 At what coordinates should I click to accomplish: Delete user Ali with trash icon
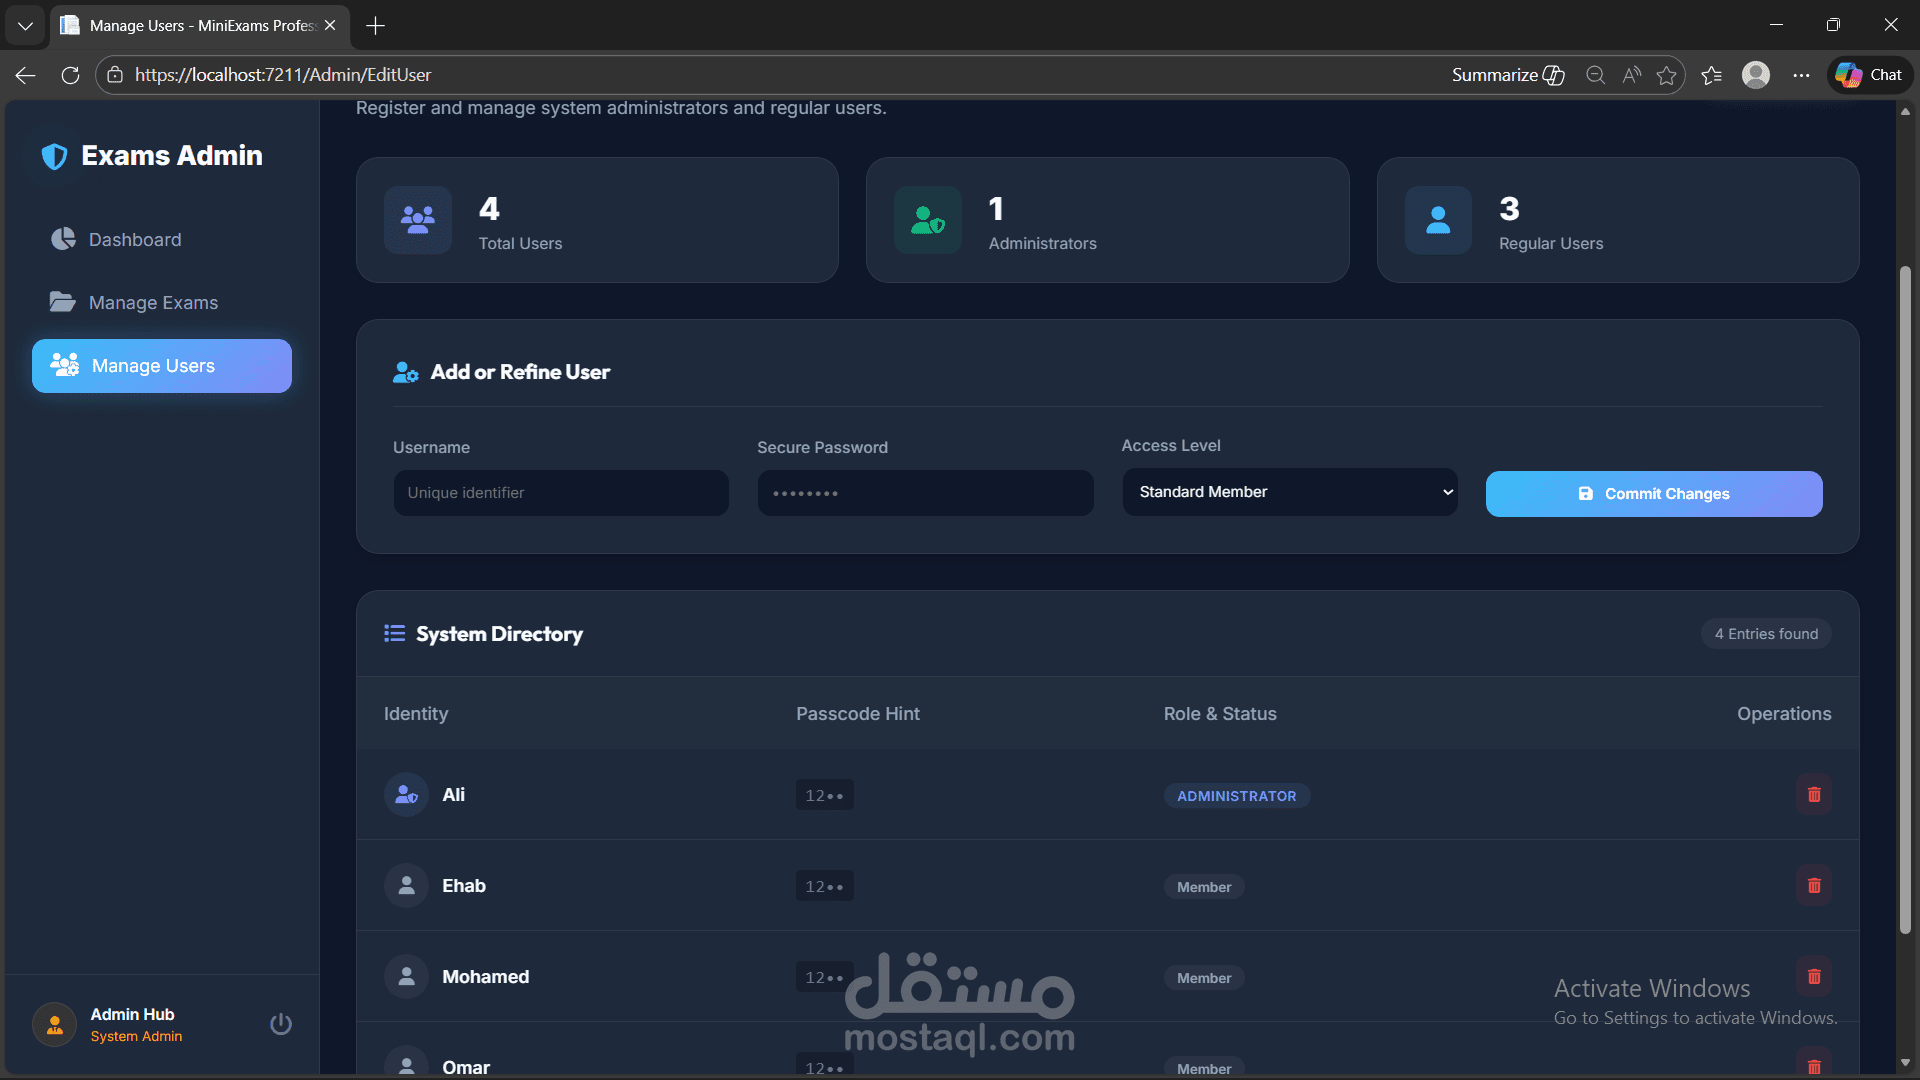click(x=1813, y=795)
